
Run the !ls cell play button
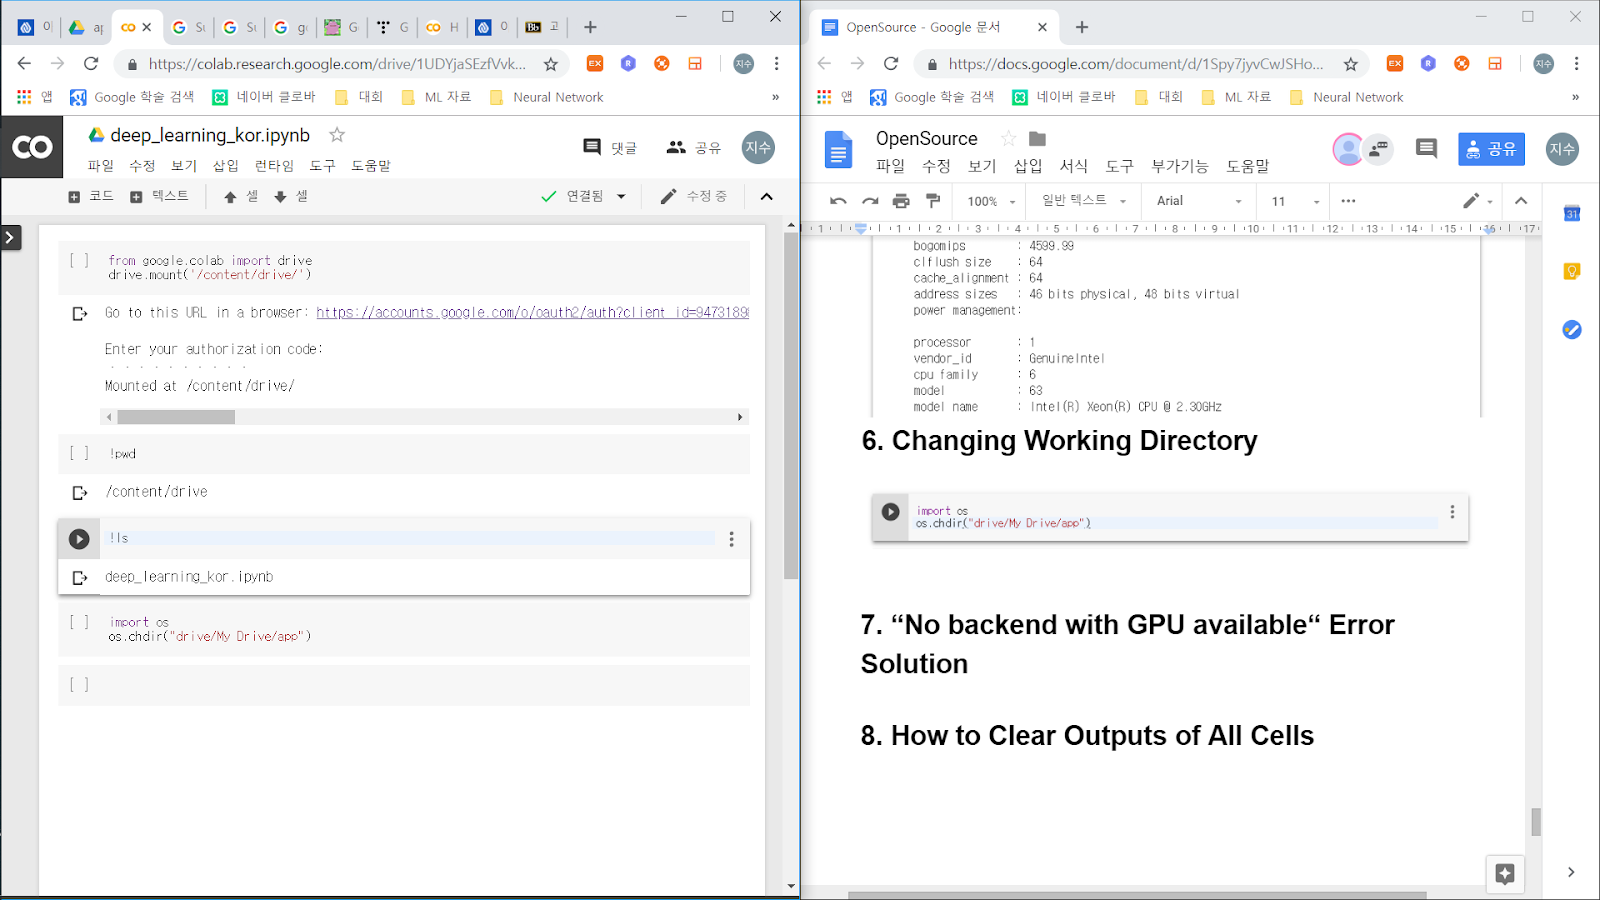pos(79,539)
